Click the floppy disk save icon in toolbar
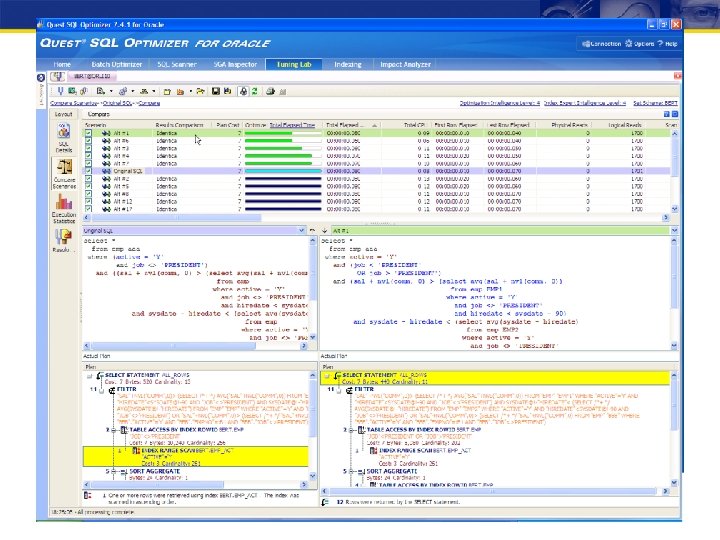This screenshot has height=540, width=720. tap(215, 91)
